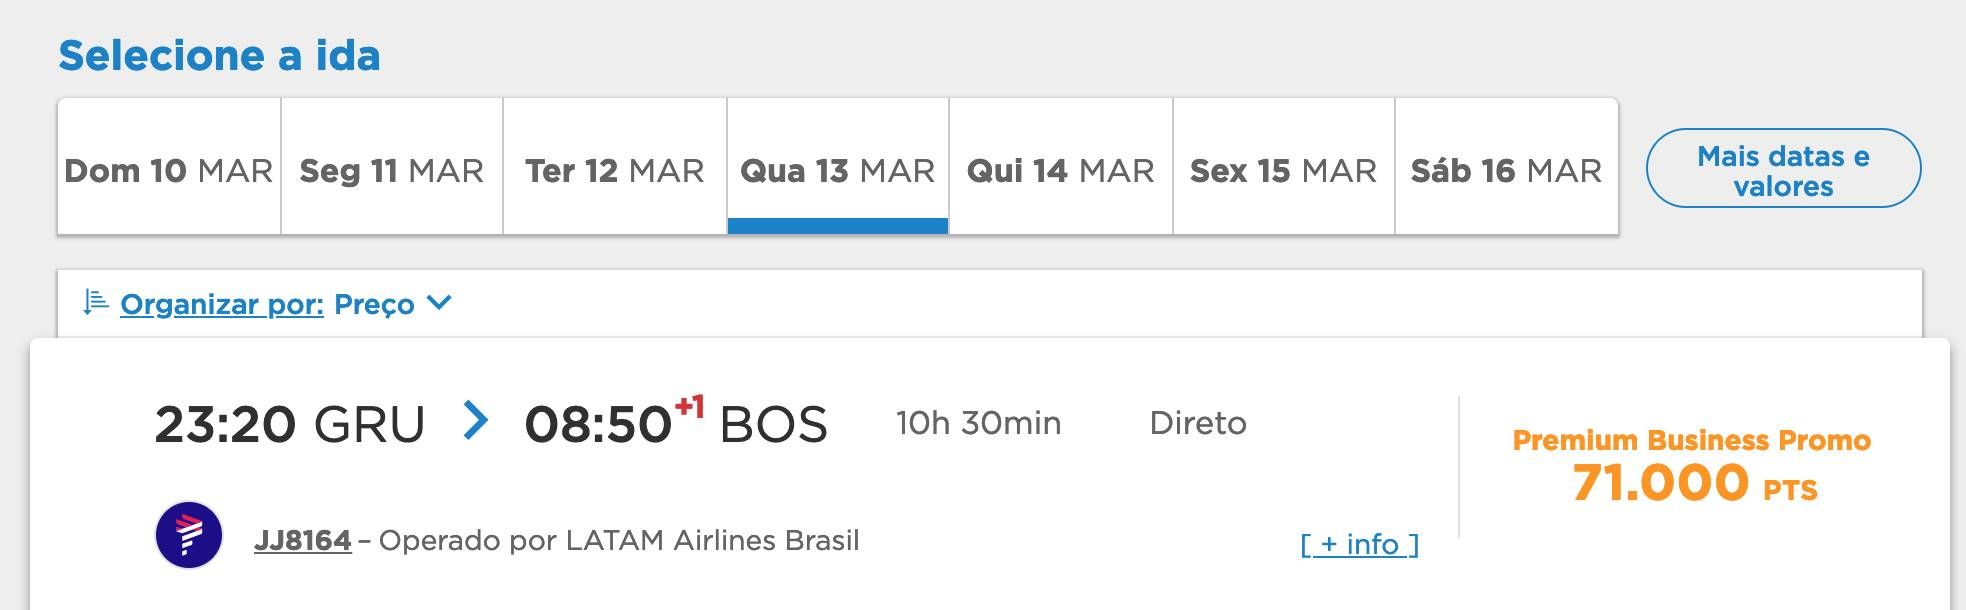Image resolution: width=1966 pixels, height=610 pixels.
Task: Select the Seg 11 MAR date tab
Action: (x=392, y=166)
